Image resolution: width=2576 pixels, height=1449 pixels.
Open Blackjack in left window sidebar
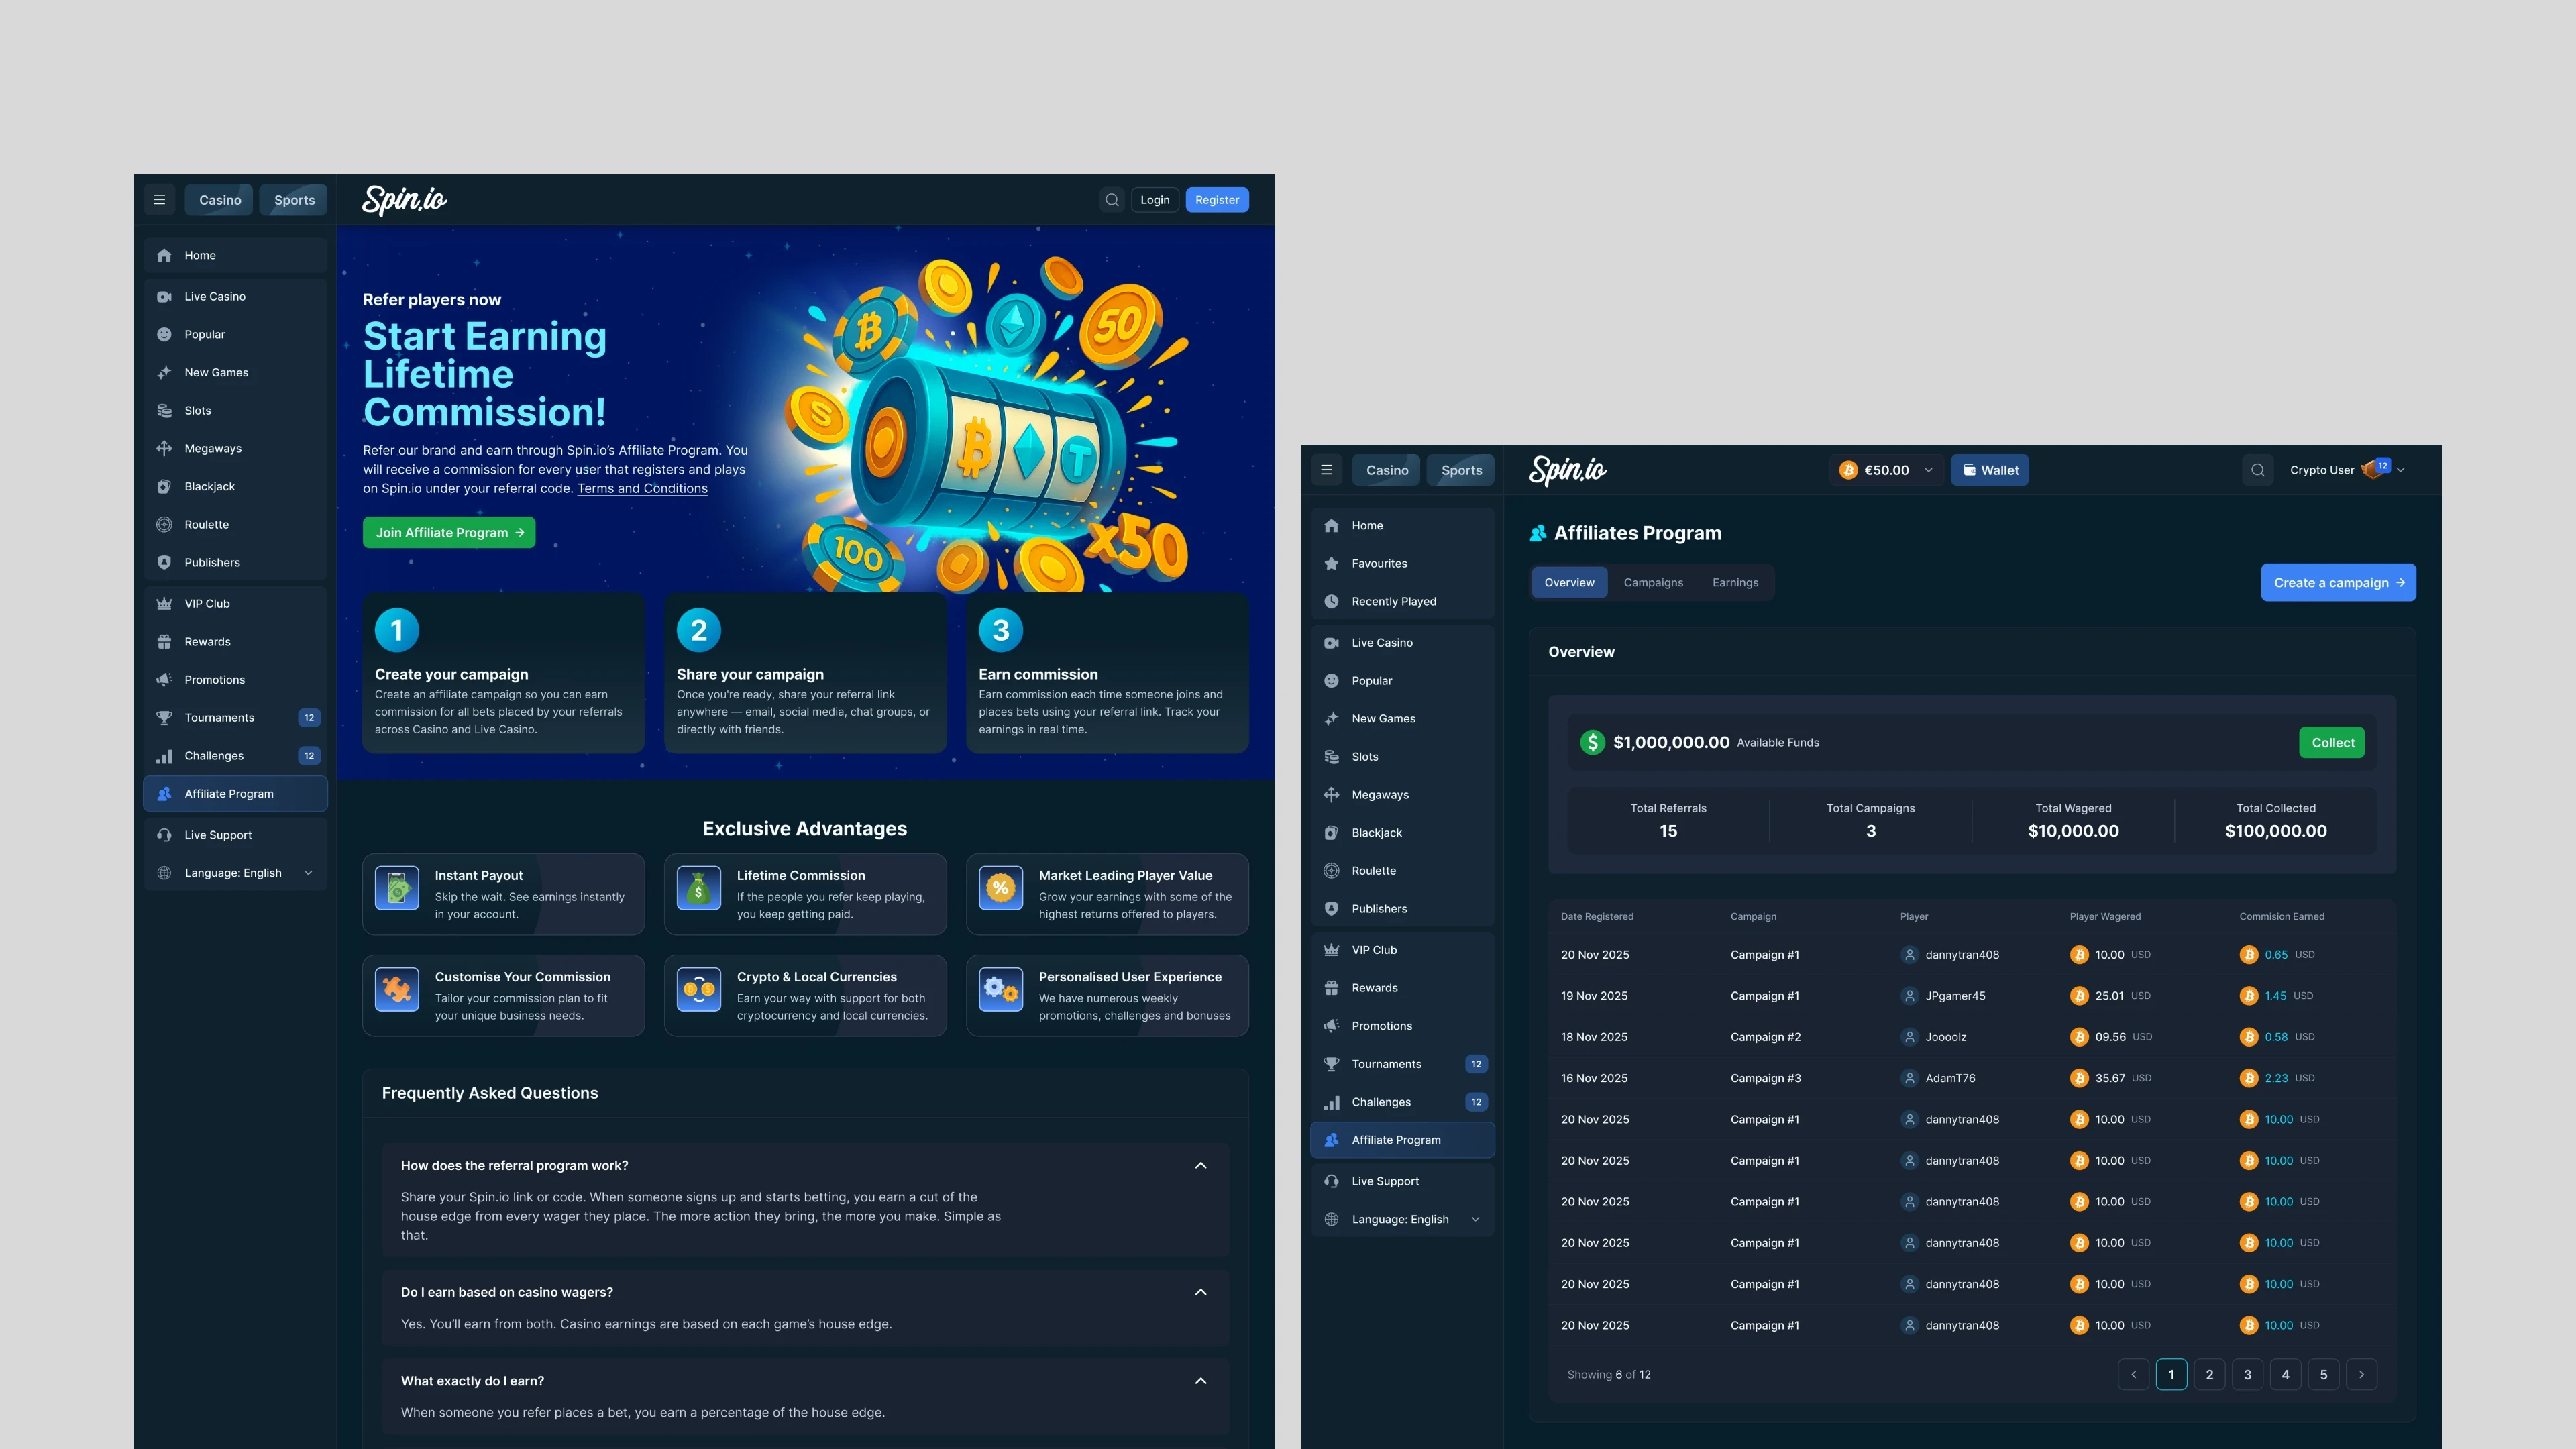pyautogui.click(x=235, y=486)
